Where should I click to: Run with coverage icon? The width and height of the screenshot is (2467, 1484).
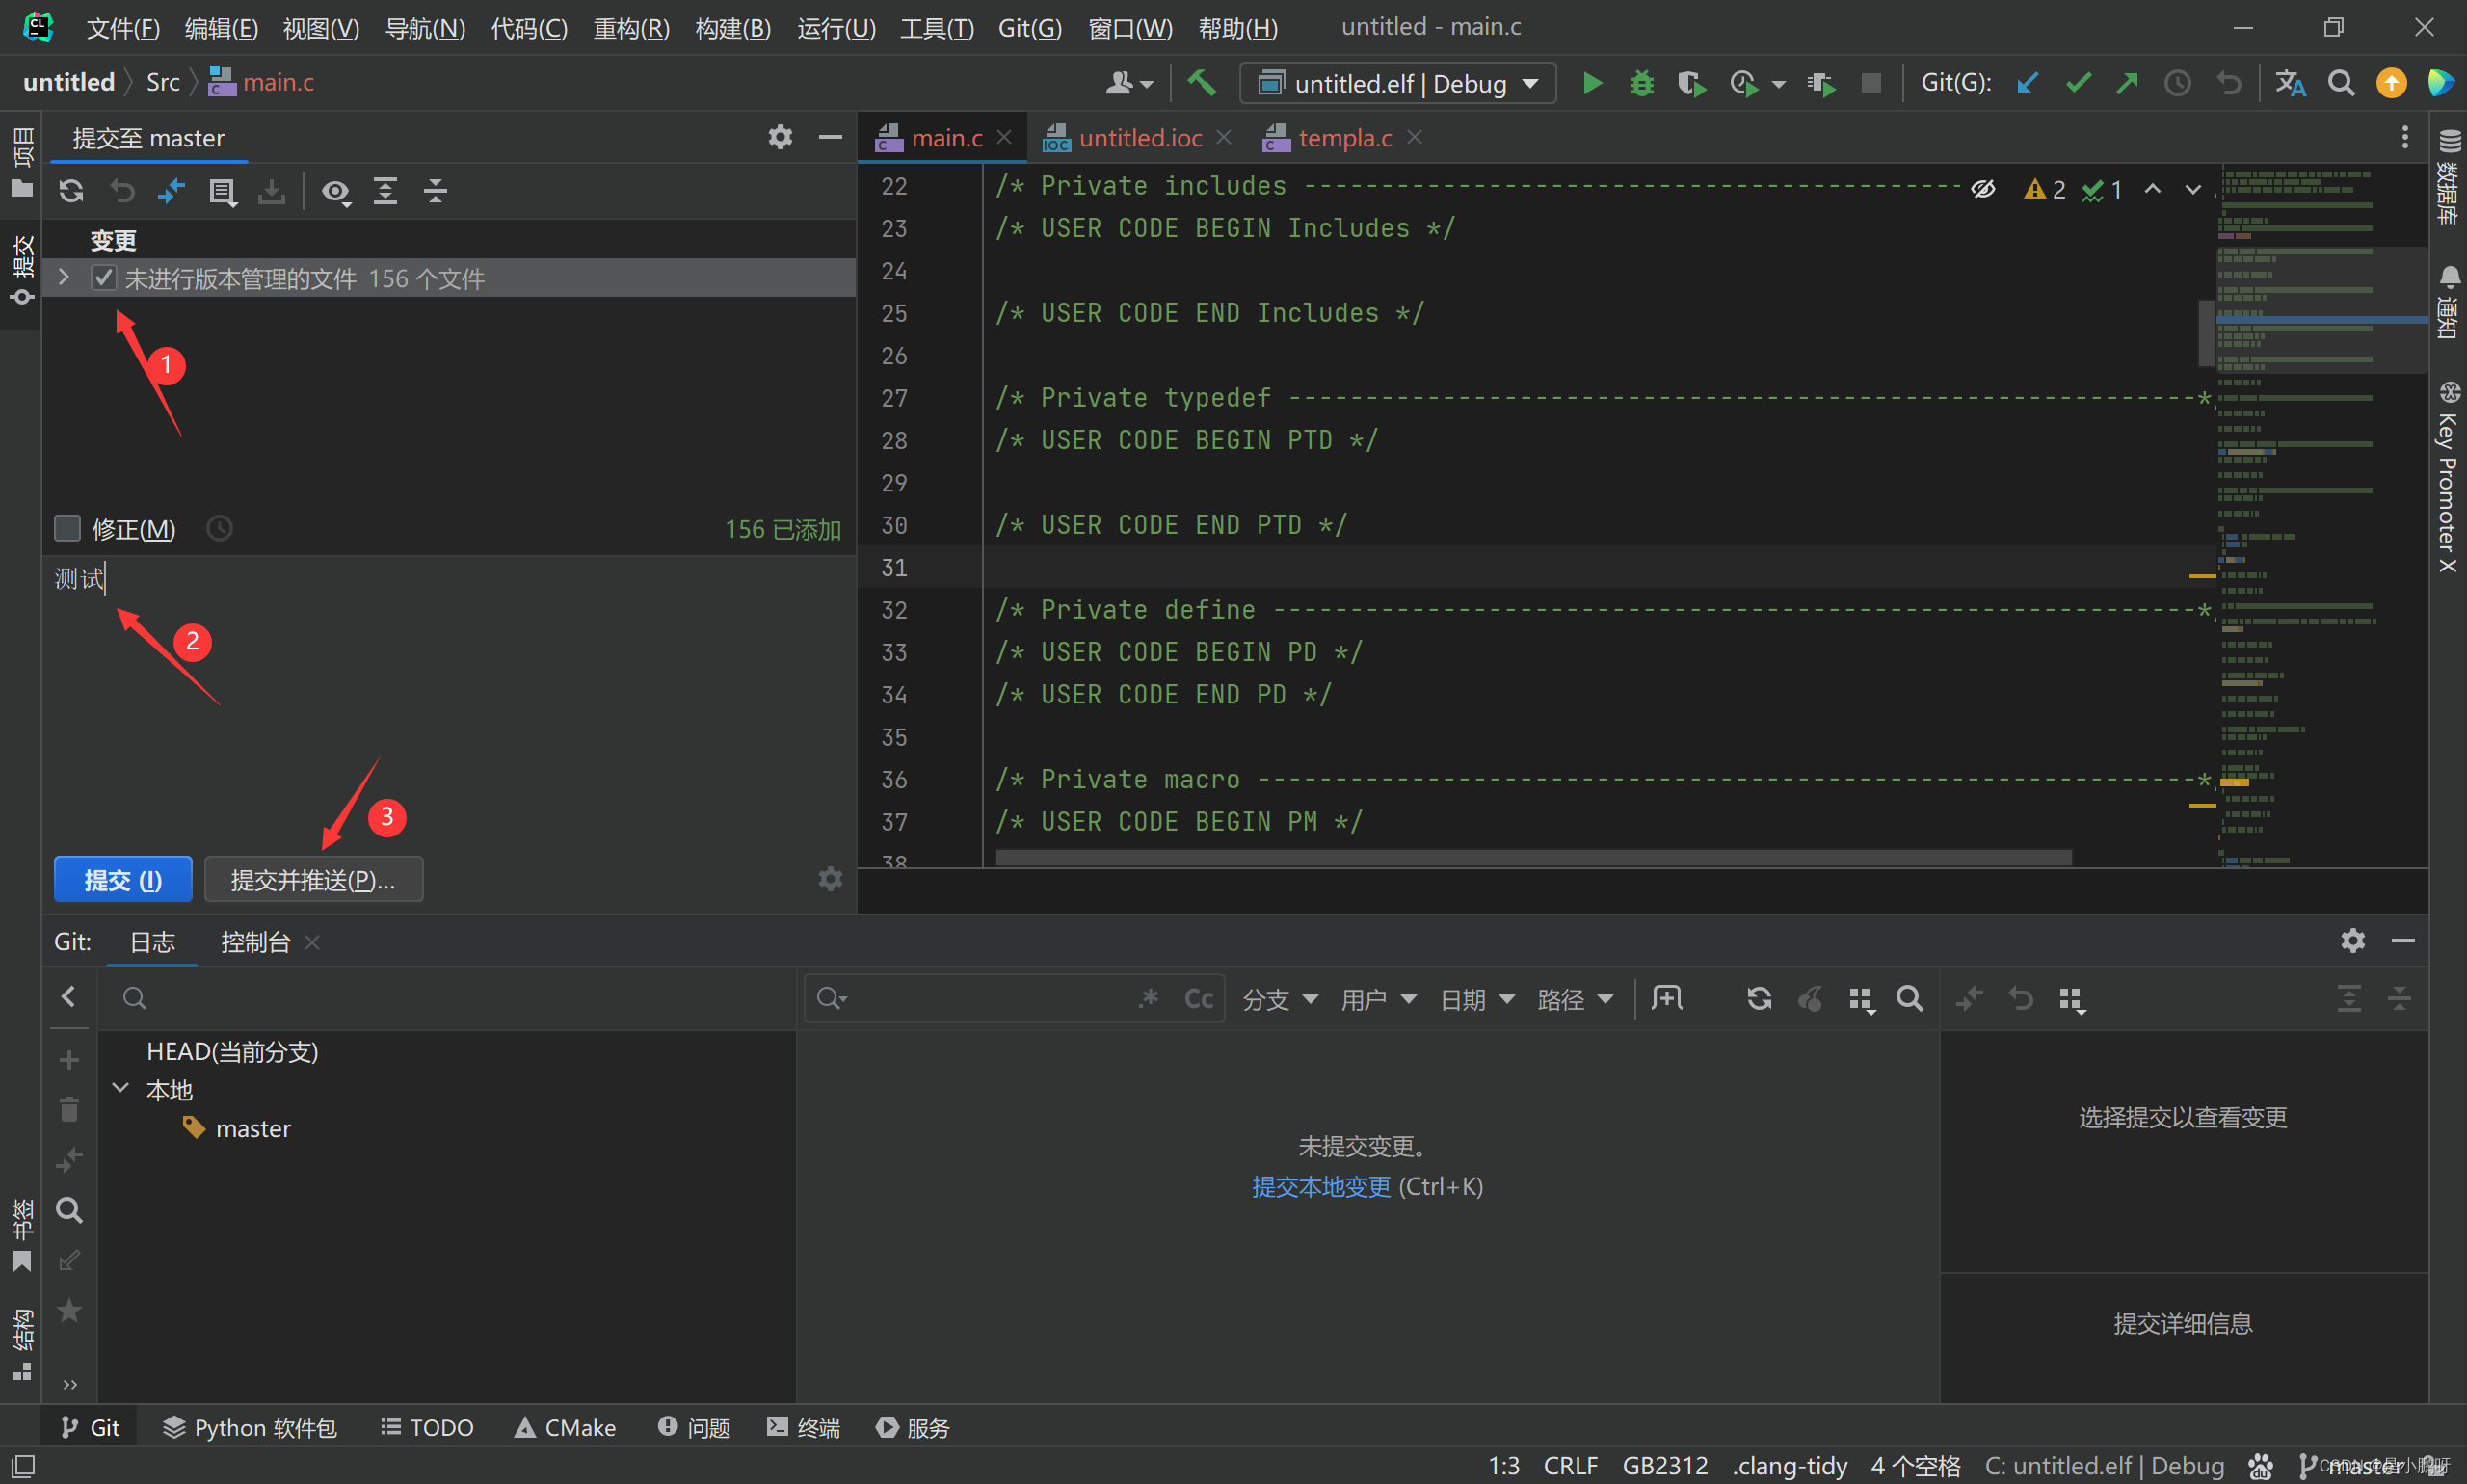point(1691,83)
